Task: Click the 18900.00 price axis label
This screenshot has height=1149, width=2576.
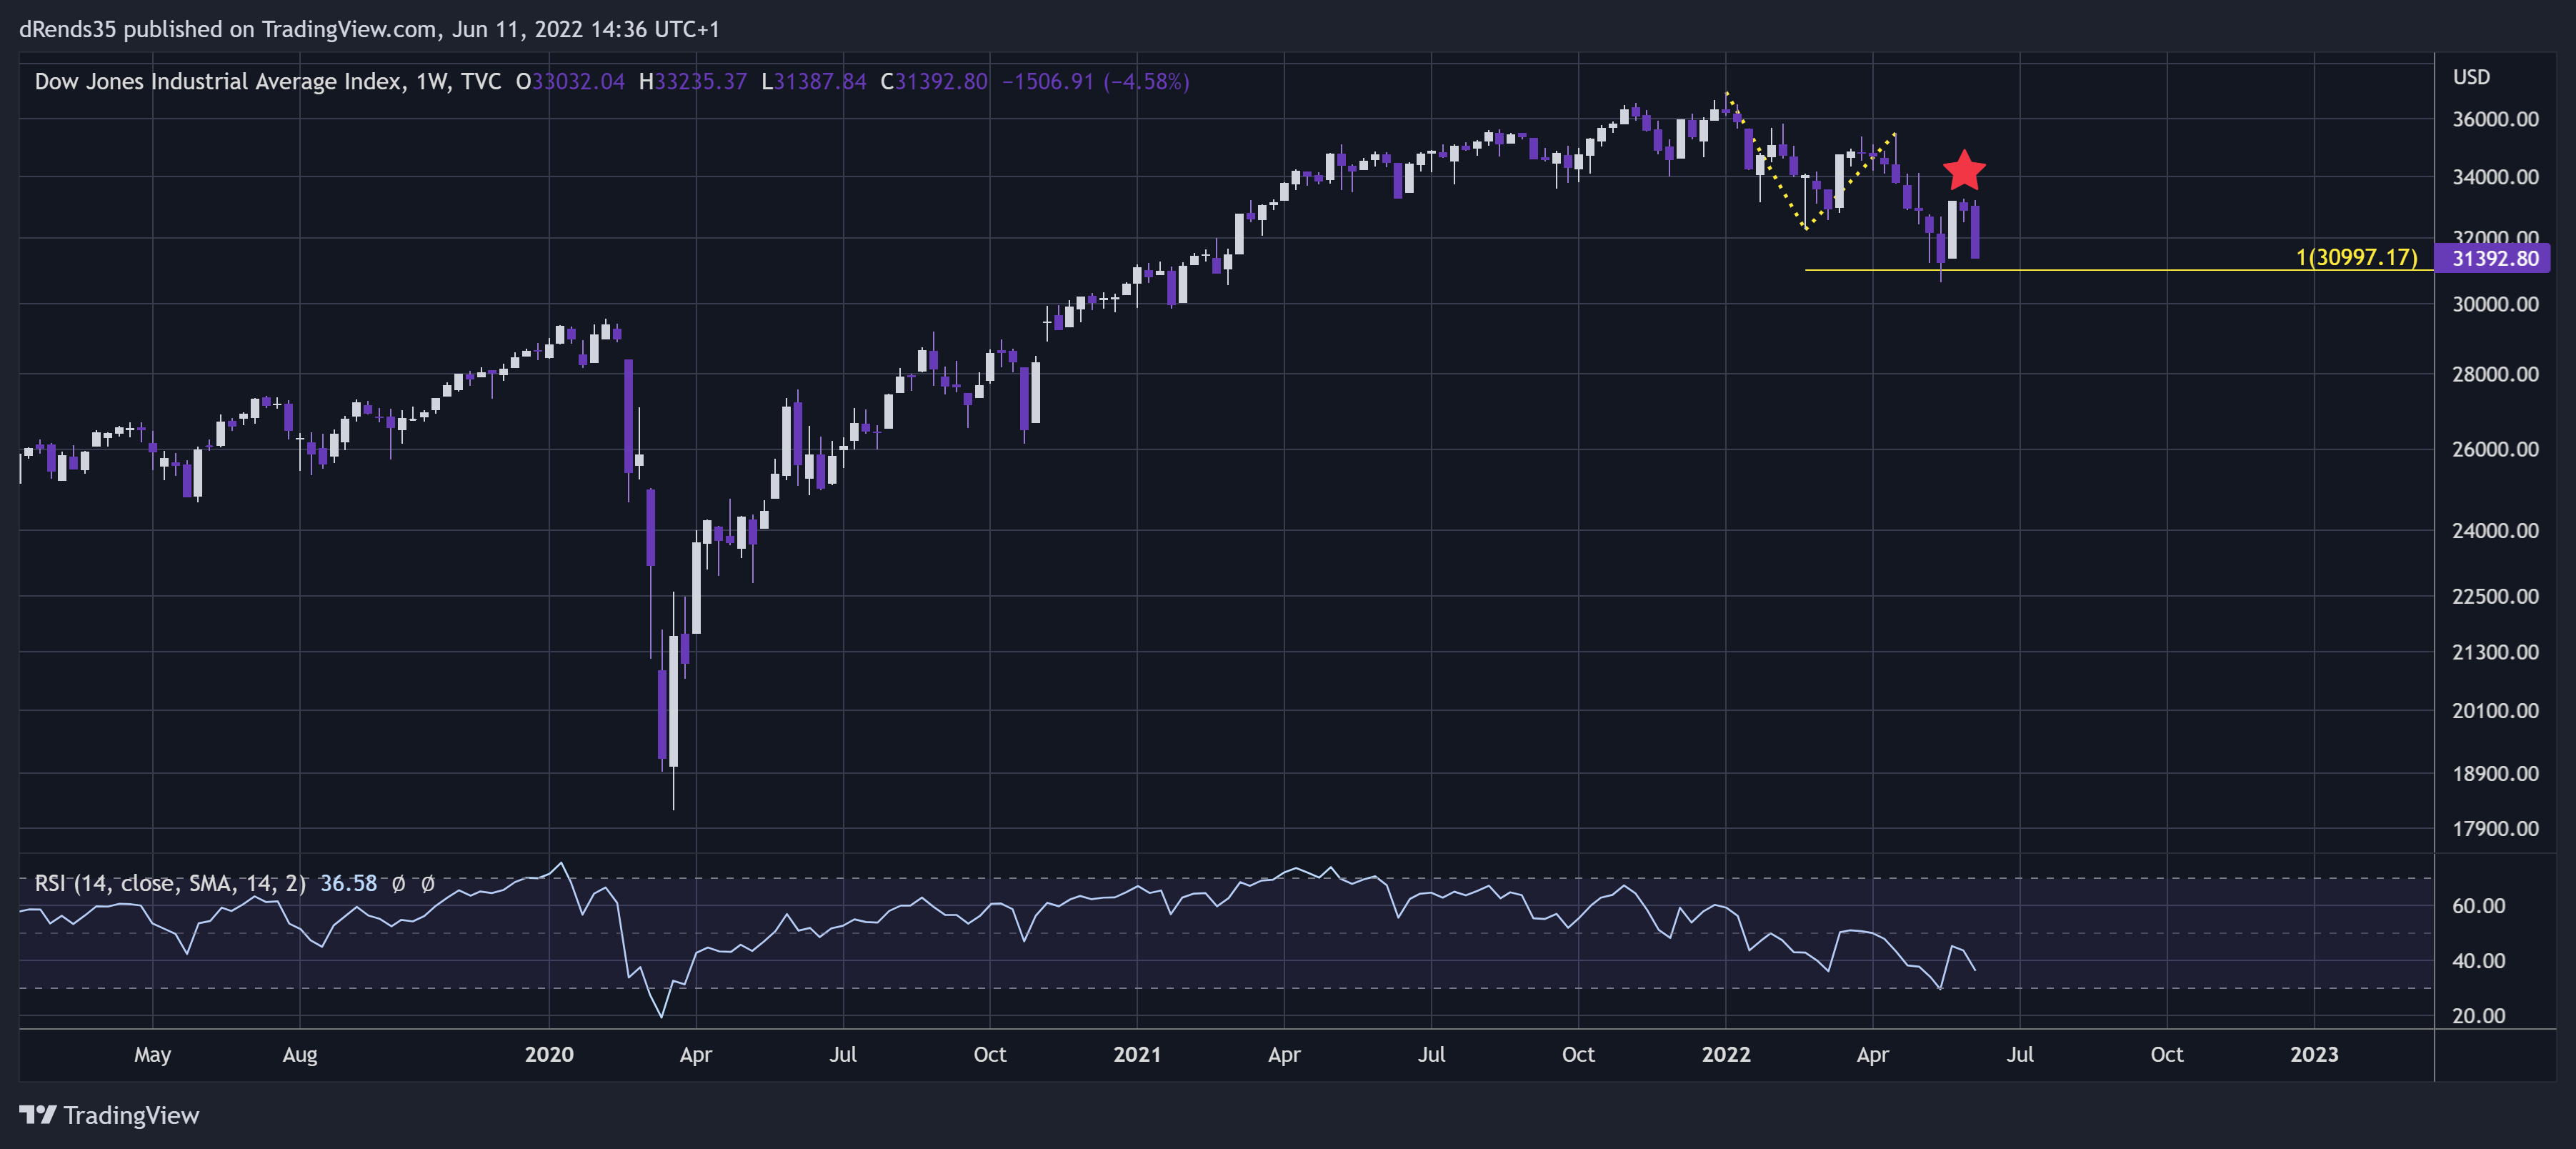Action: [2495, 774]
